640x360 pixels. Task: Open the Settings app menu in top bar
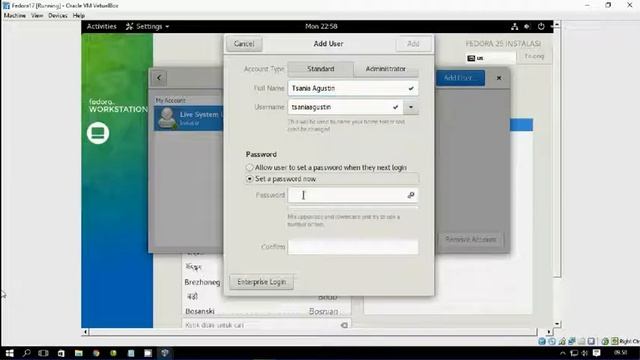[x=147, y=27]
